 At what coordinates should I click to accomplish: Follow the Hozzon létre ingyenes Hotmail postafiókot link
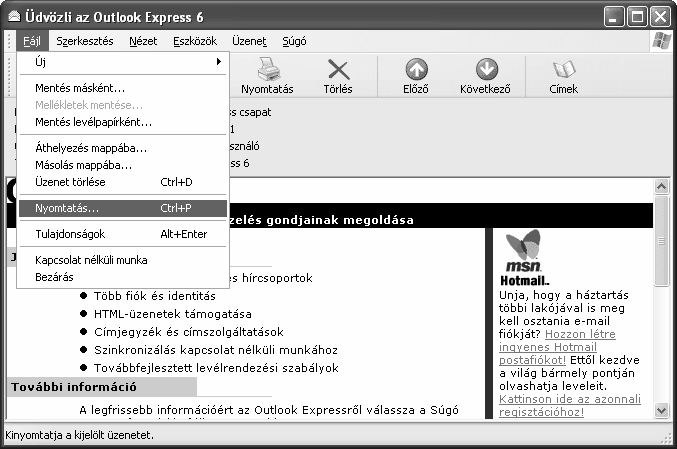coord(557,347)
